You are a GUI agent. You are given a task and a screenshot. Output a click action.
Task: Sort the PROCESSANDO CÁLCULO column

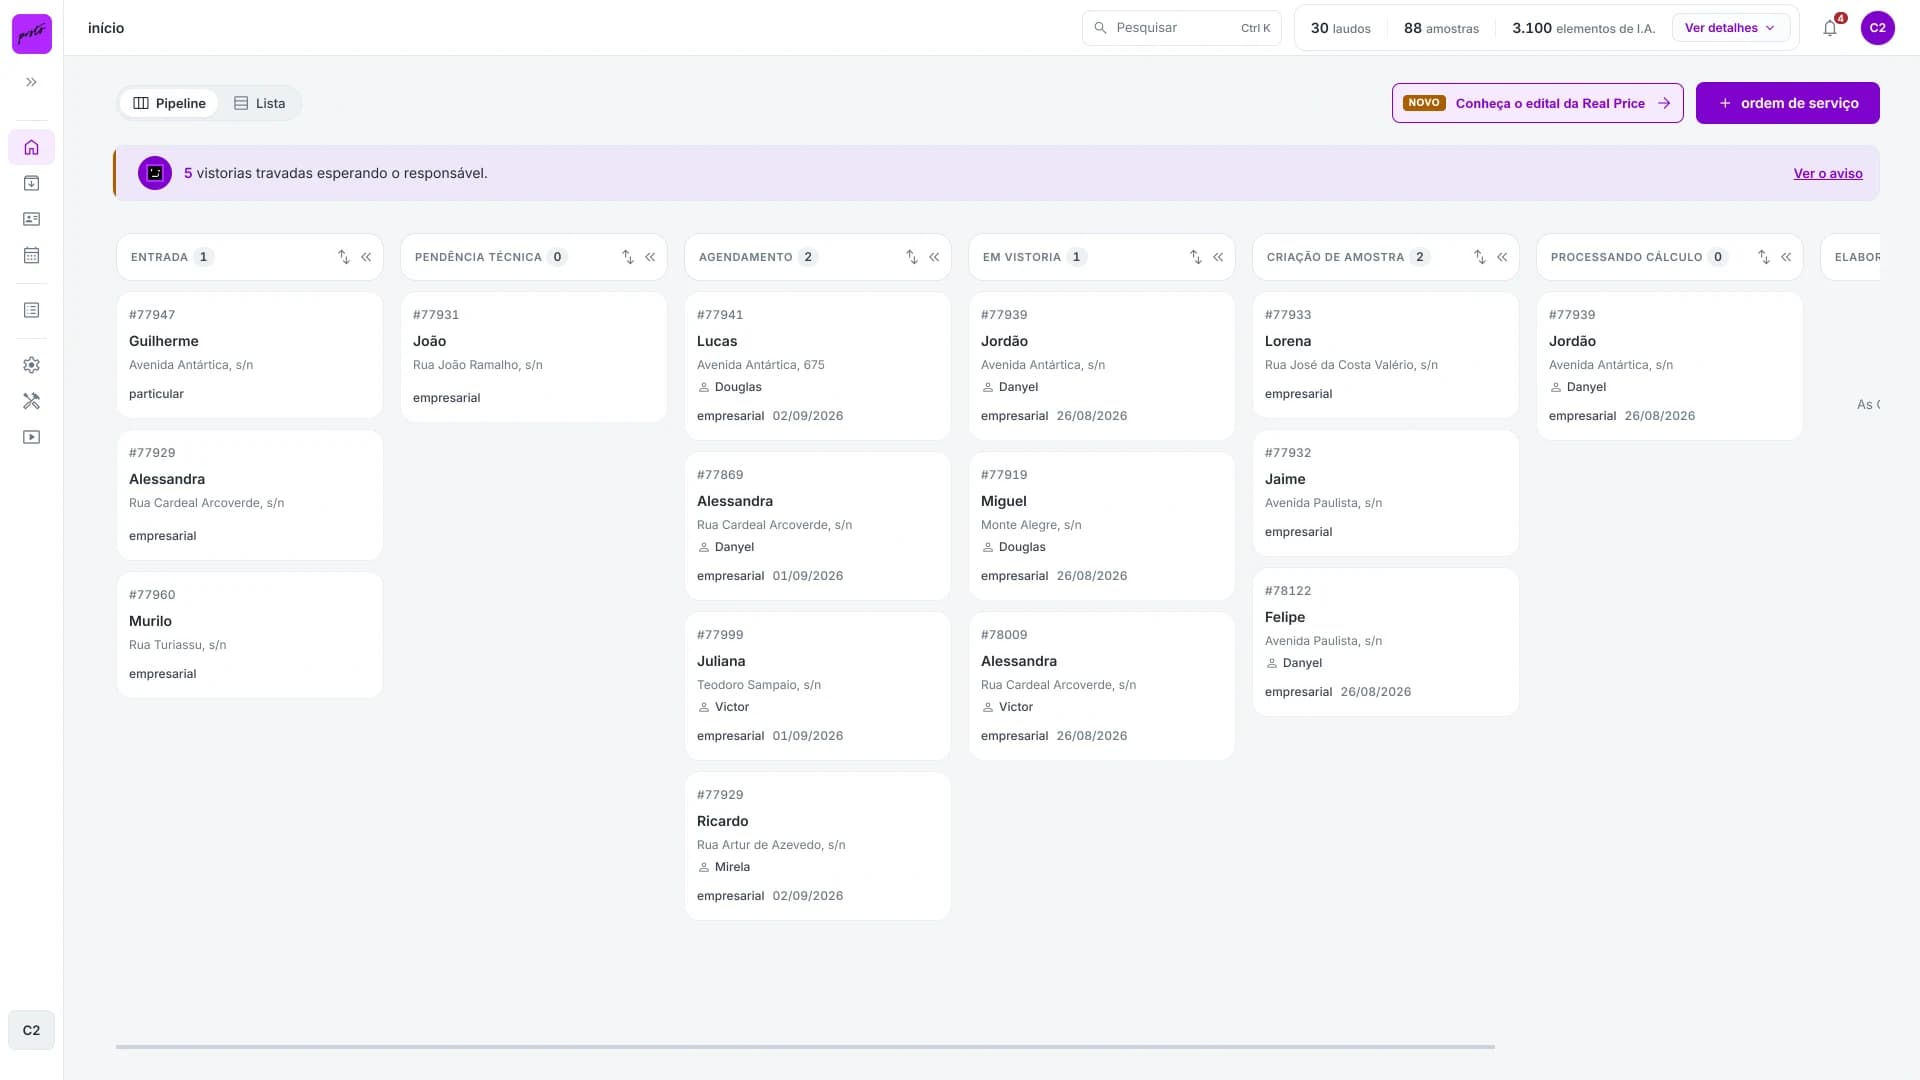1763,257
